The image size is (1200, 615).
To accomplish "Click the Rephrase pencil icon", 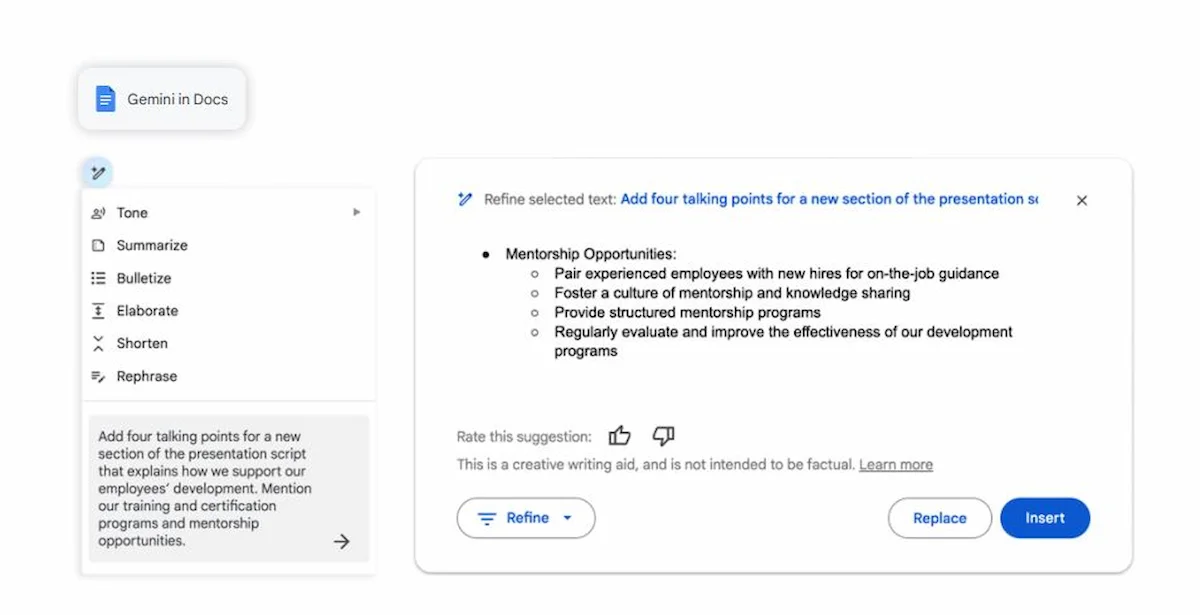I will 98,377.
